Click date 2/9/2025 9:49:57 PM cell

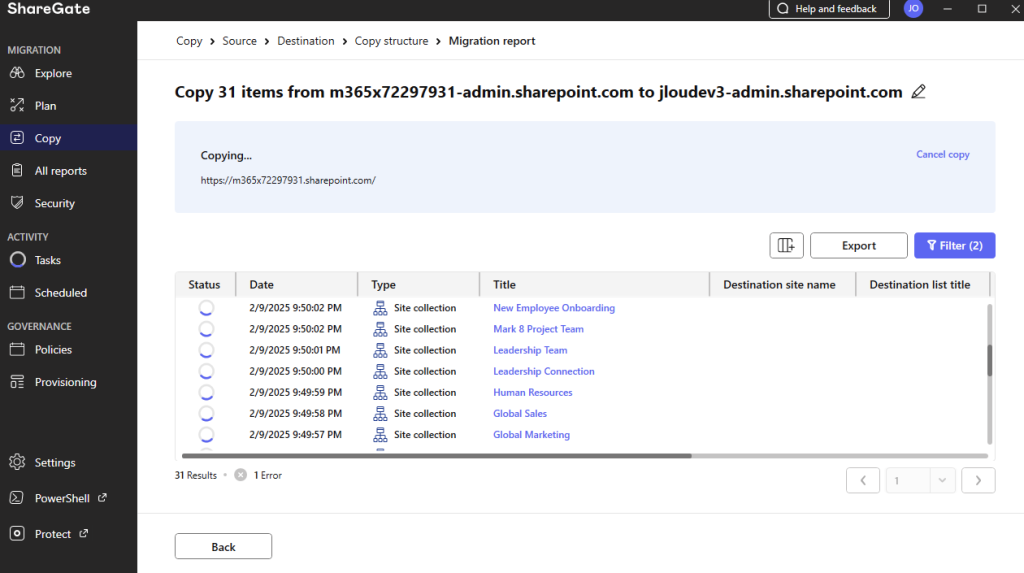pyautogui.click(x=295, y=434)
